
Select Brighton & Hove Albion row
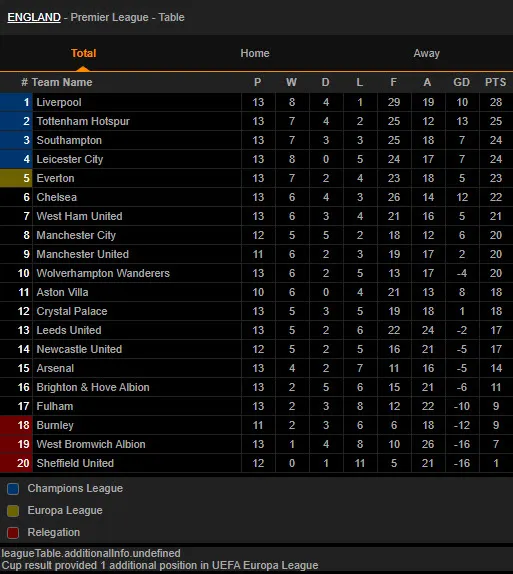(256, 387)
